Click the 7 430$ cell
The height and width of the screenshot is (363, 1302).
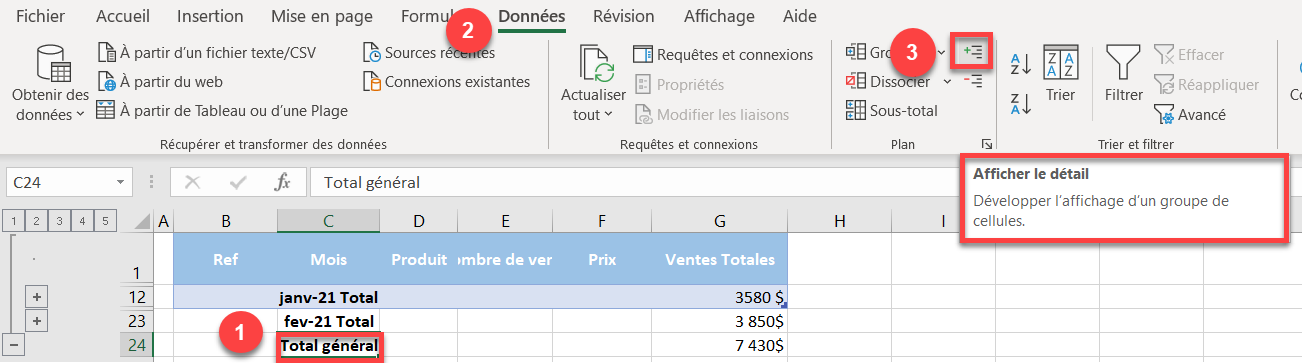(x=720, y=346)
